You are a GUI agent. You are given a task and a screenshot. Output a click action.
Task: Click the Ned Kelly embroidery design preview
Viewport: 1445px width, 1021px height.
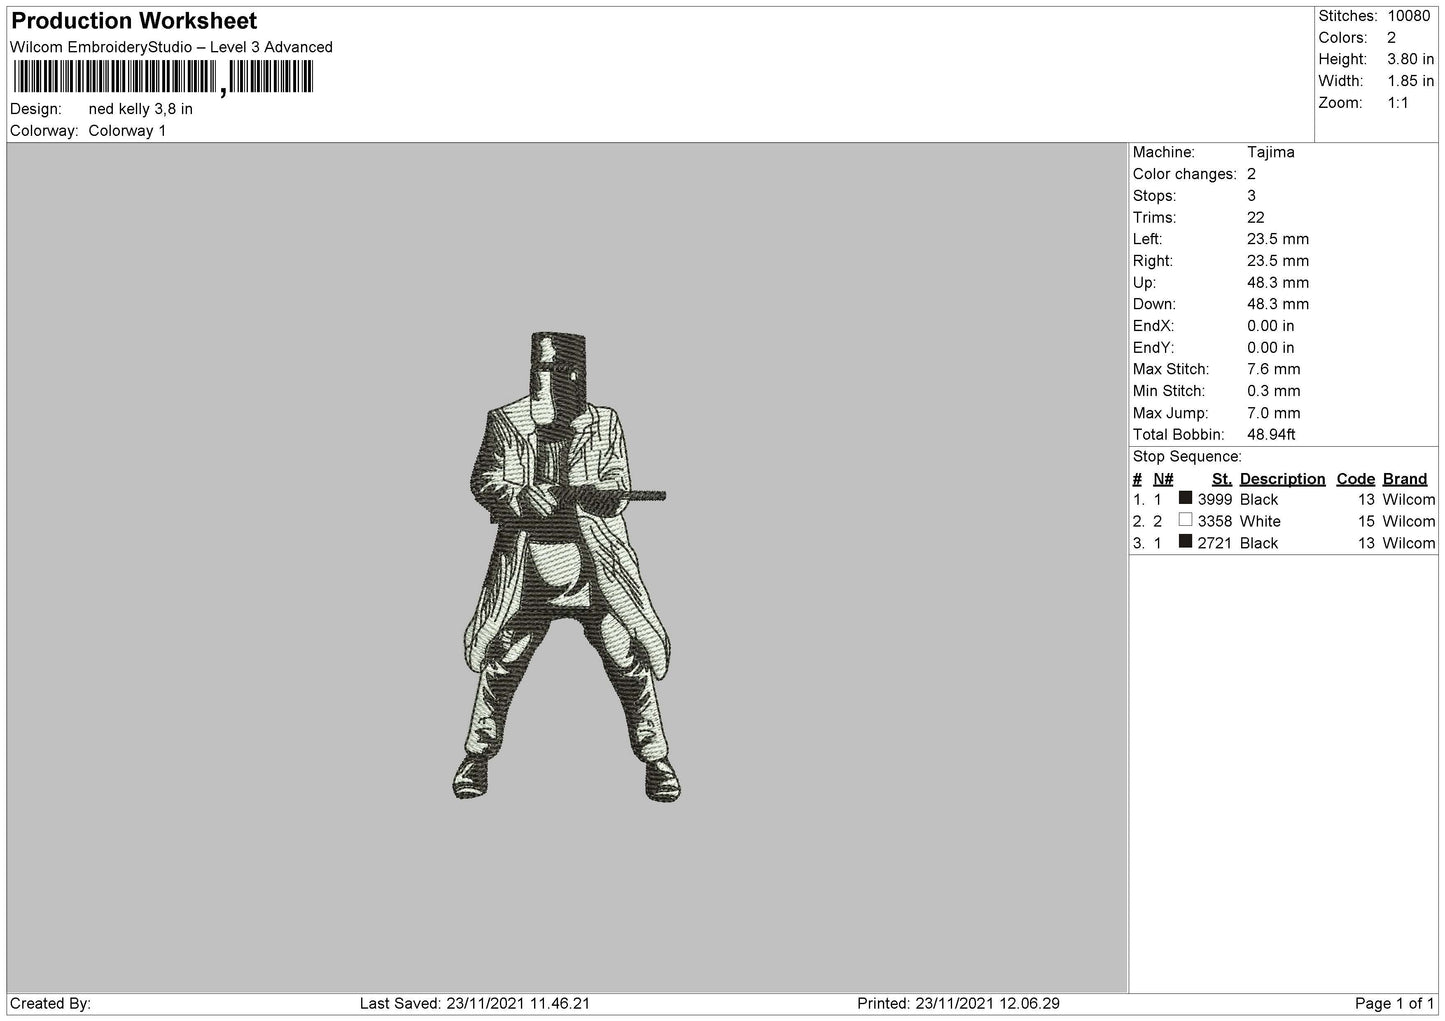pyautogui.click(x=566, y=567)
